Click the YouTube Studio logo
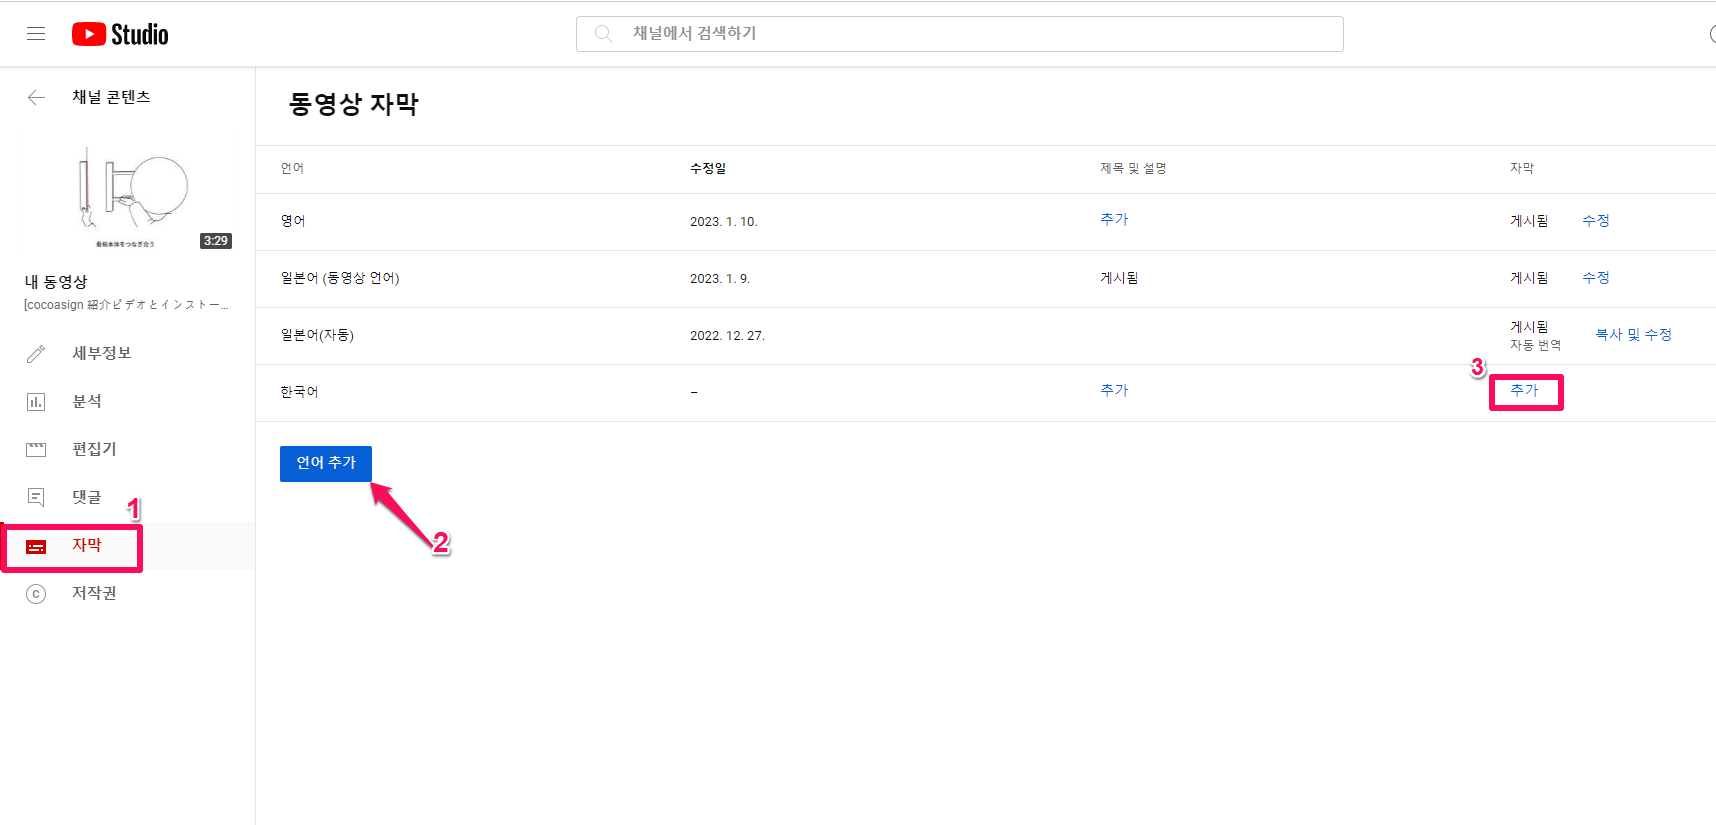 coord(120,34)
